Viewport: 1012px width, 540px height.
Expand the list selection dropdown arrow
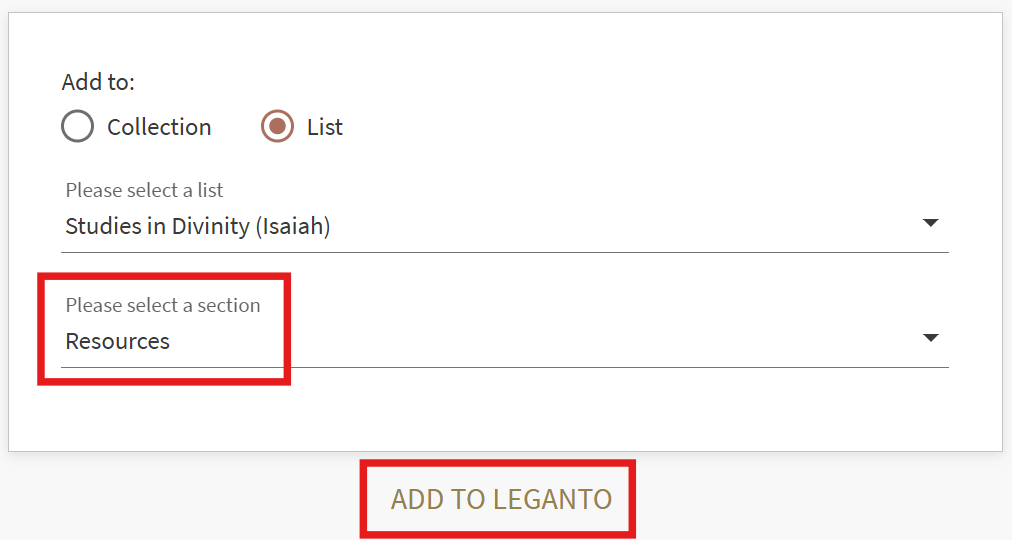[x=930, y=223]
